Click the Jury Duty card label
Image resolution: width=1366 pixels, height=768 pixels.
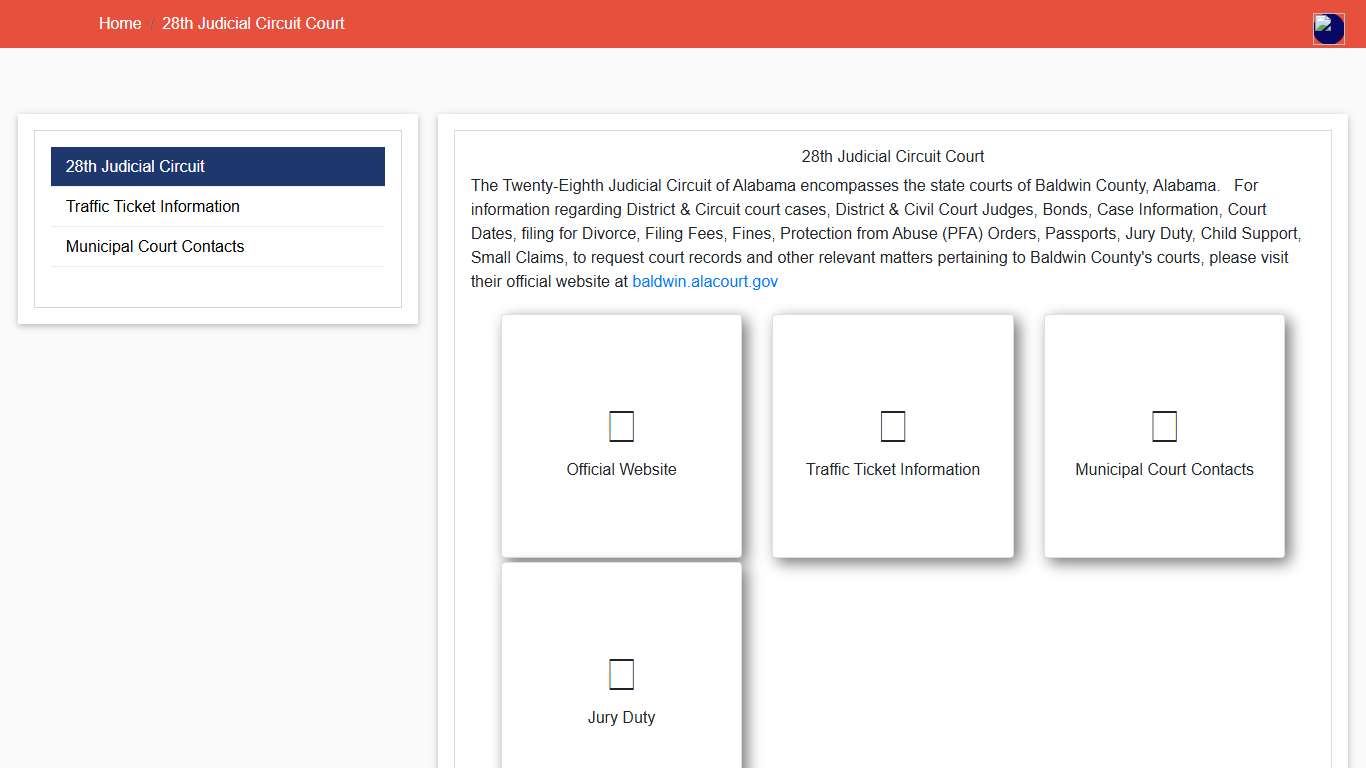tap(621, 718)
